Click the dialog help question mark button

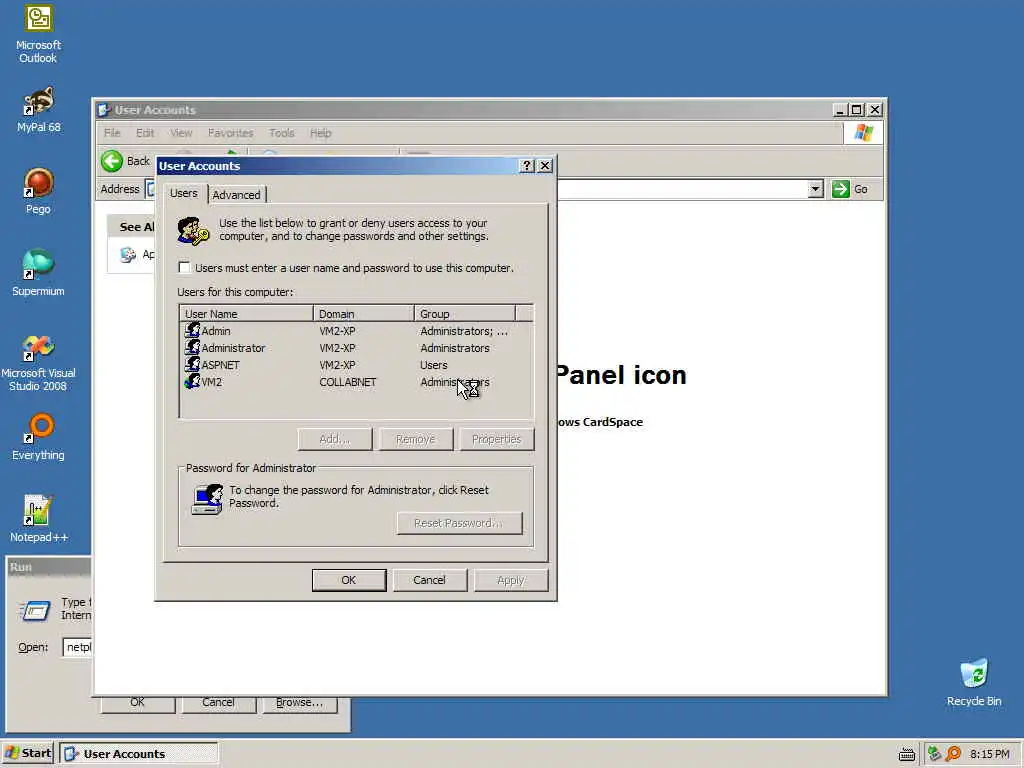(526, 166)
